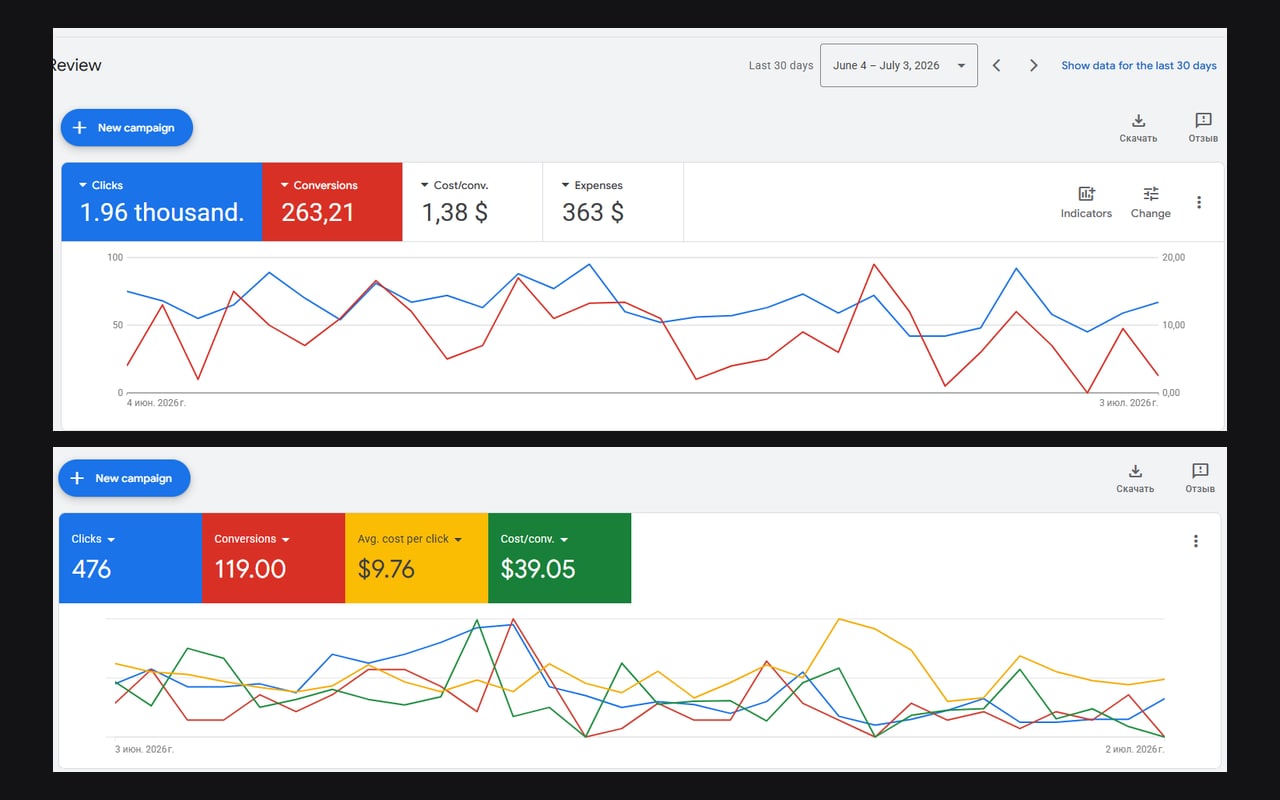
Task: Select the green Cost/conv. $39.05 tile
Action: 560,558
